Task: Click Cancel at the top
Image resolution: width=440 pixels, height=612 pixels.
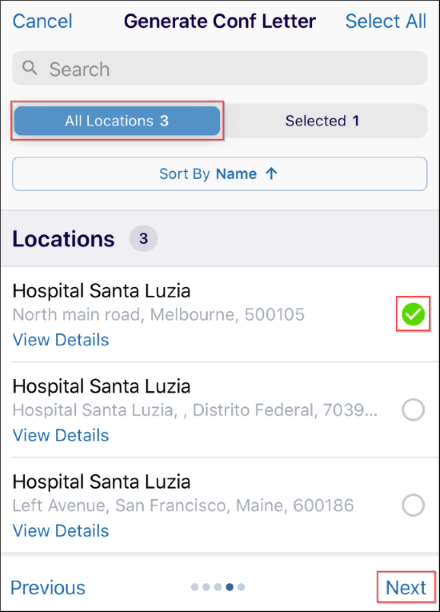Action: 42,21
